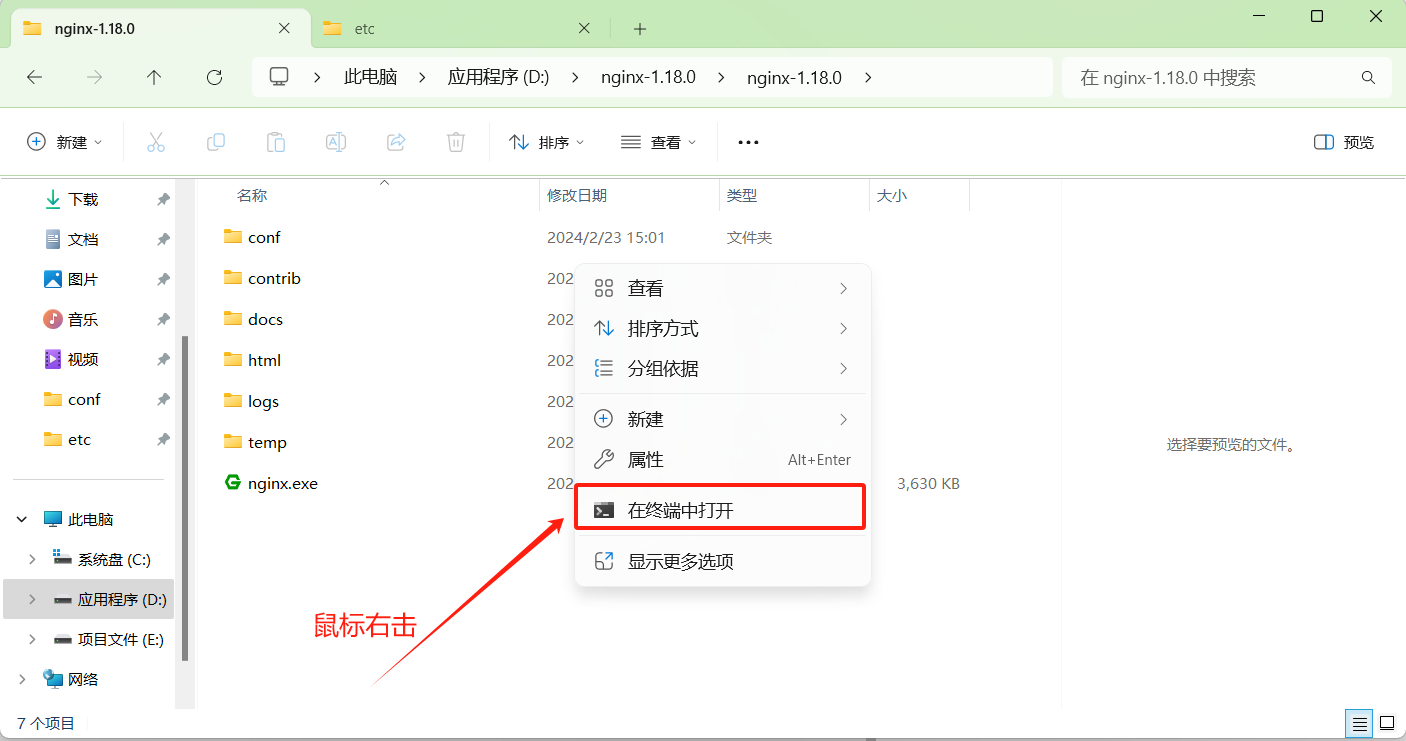Unpin 音乐 using its pin icon
Viewport: 1406px width, 741px height.
[163, 319]
